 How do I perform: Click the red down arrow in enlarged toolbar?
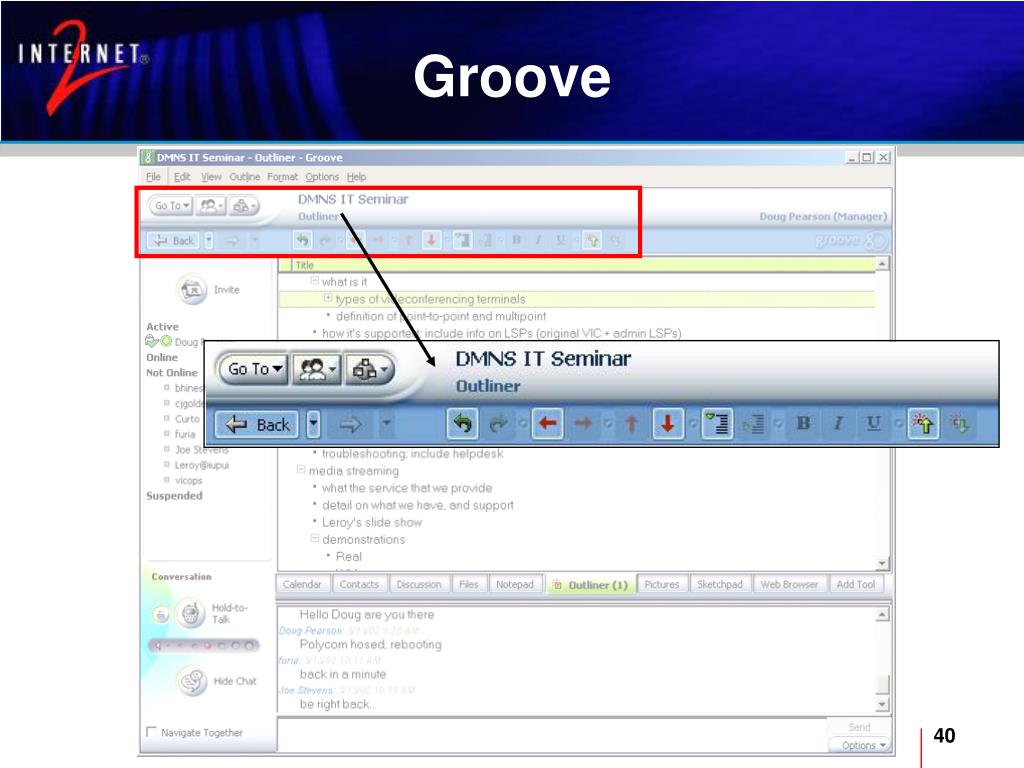coord(667,424)
